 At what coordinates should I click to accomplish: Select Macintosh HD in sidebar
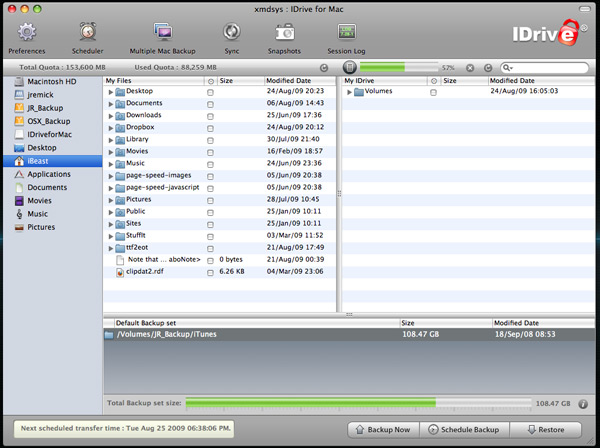(x=52, y=81)
